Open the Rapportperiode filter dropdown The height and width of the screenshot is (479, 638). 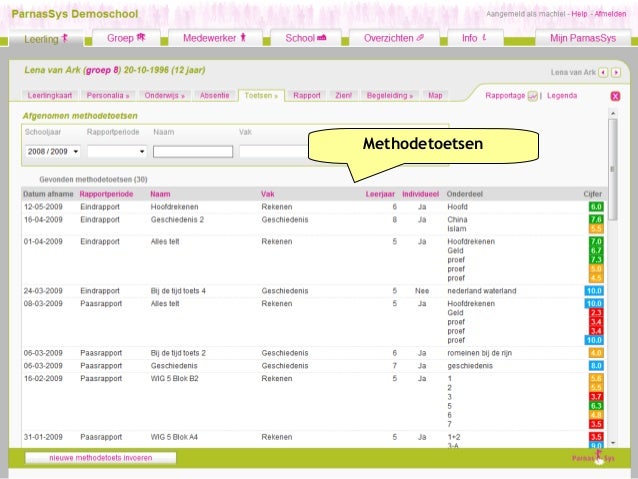pyautogui.click(x=117, y=151)
